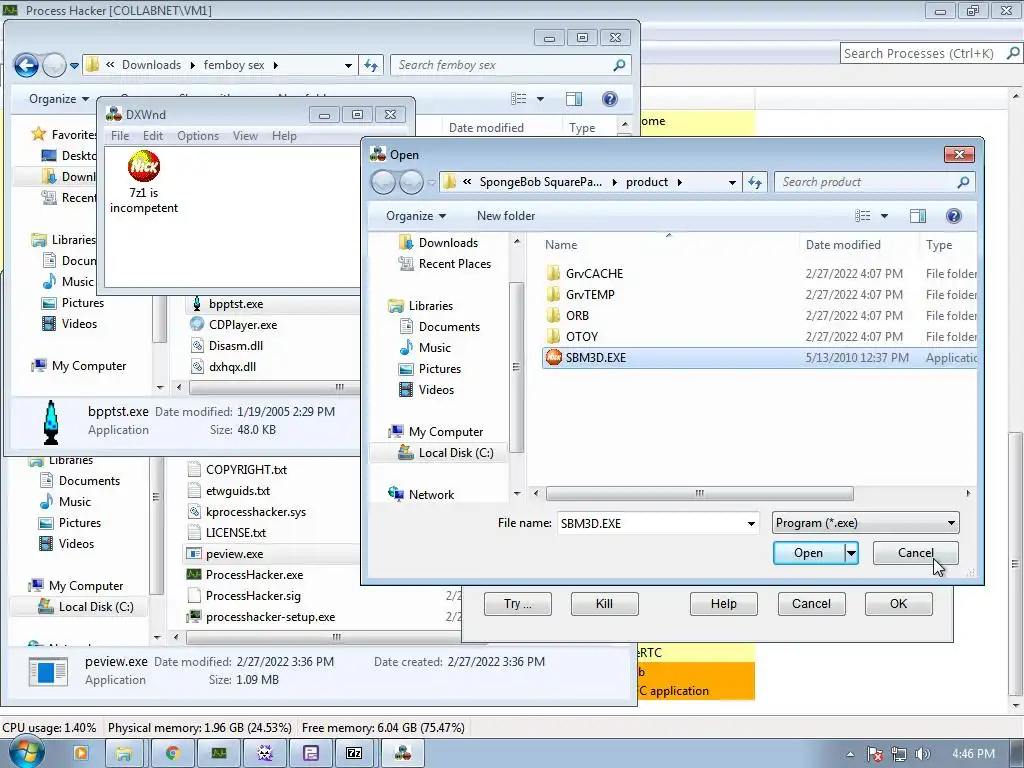Click the Kill button
Image resolution: width=1024 pixels, height=768 pixels.
pos(604,603)
